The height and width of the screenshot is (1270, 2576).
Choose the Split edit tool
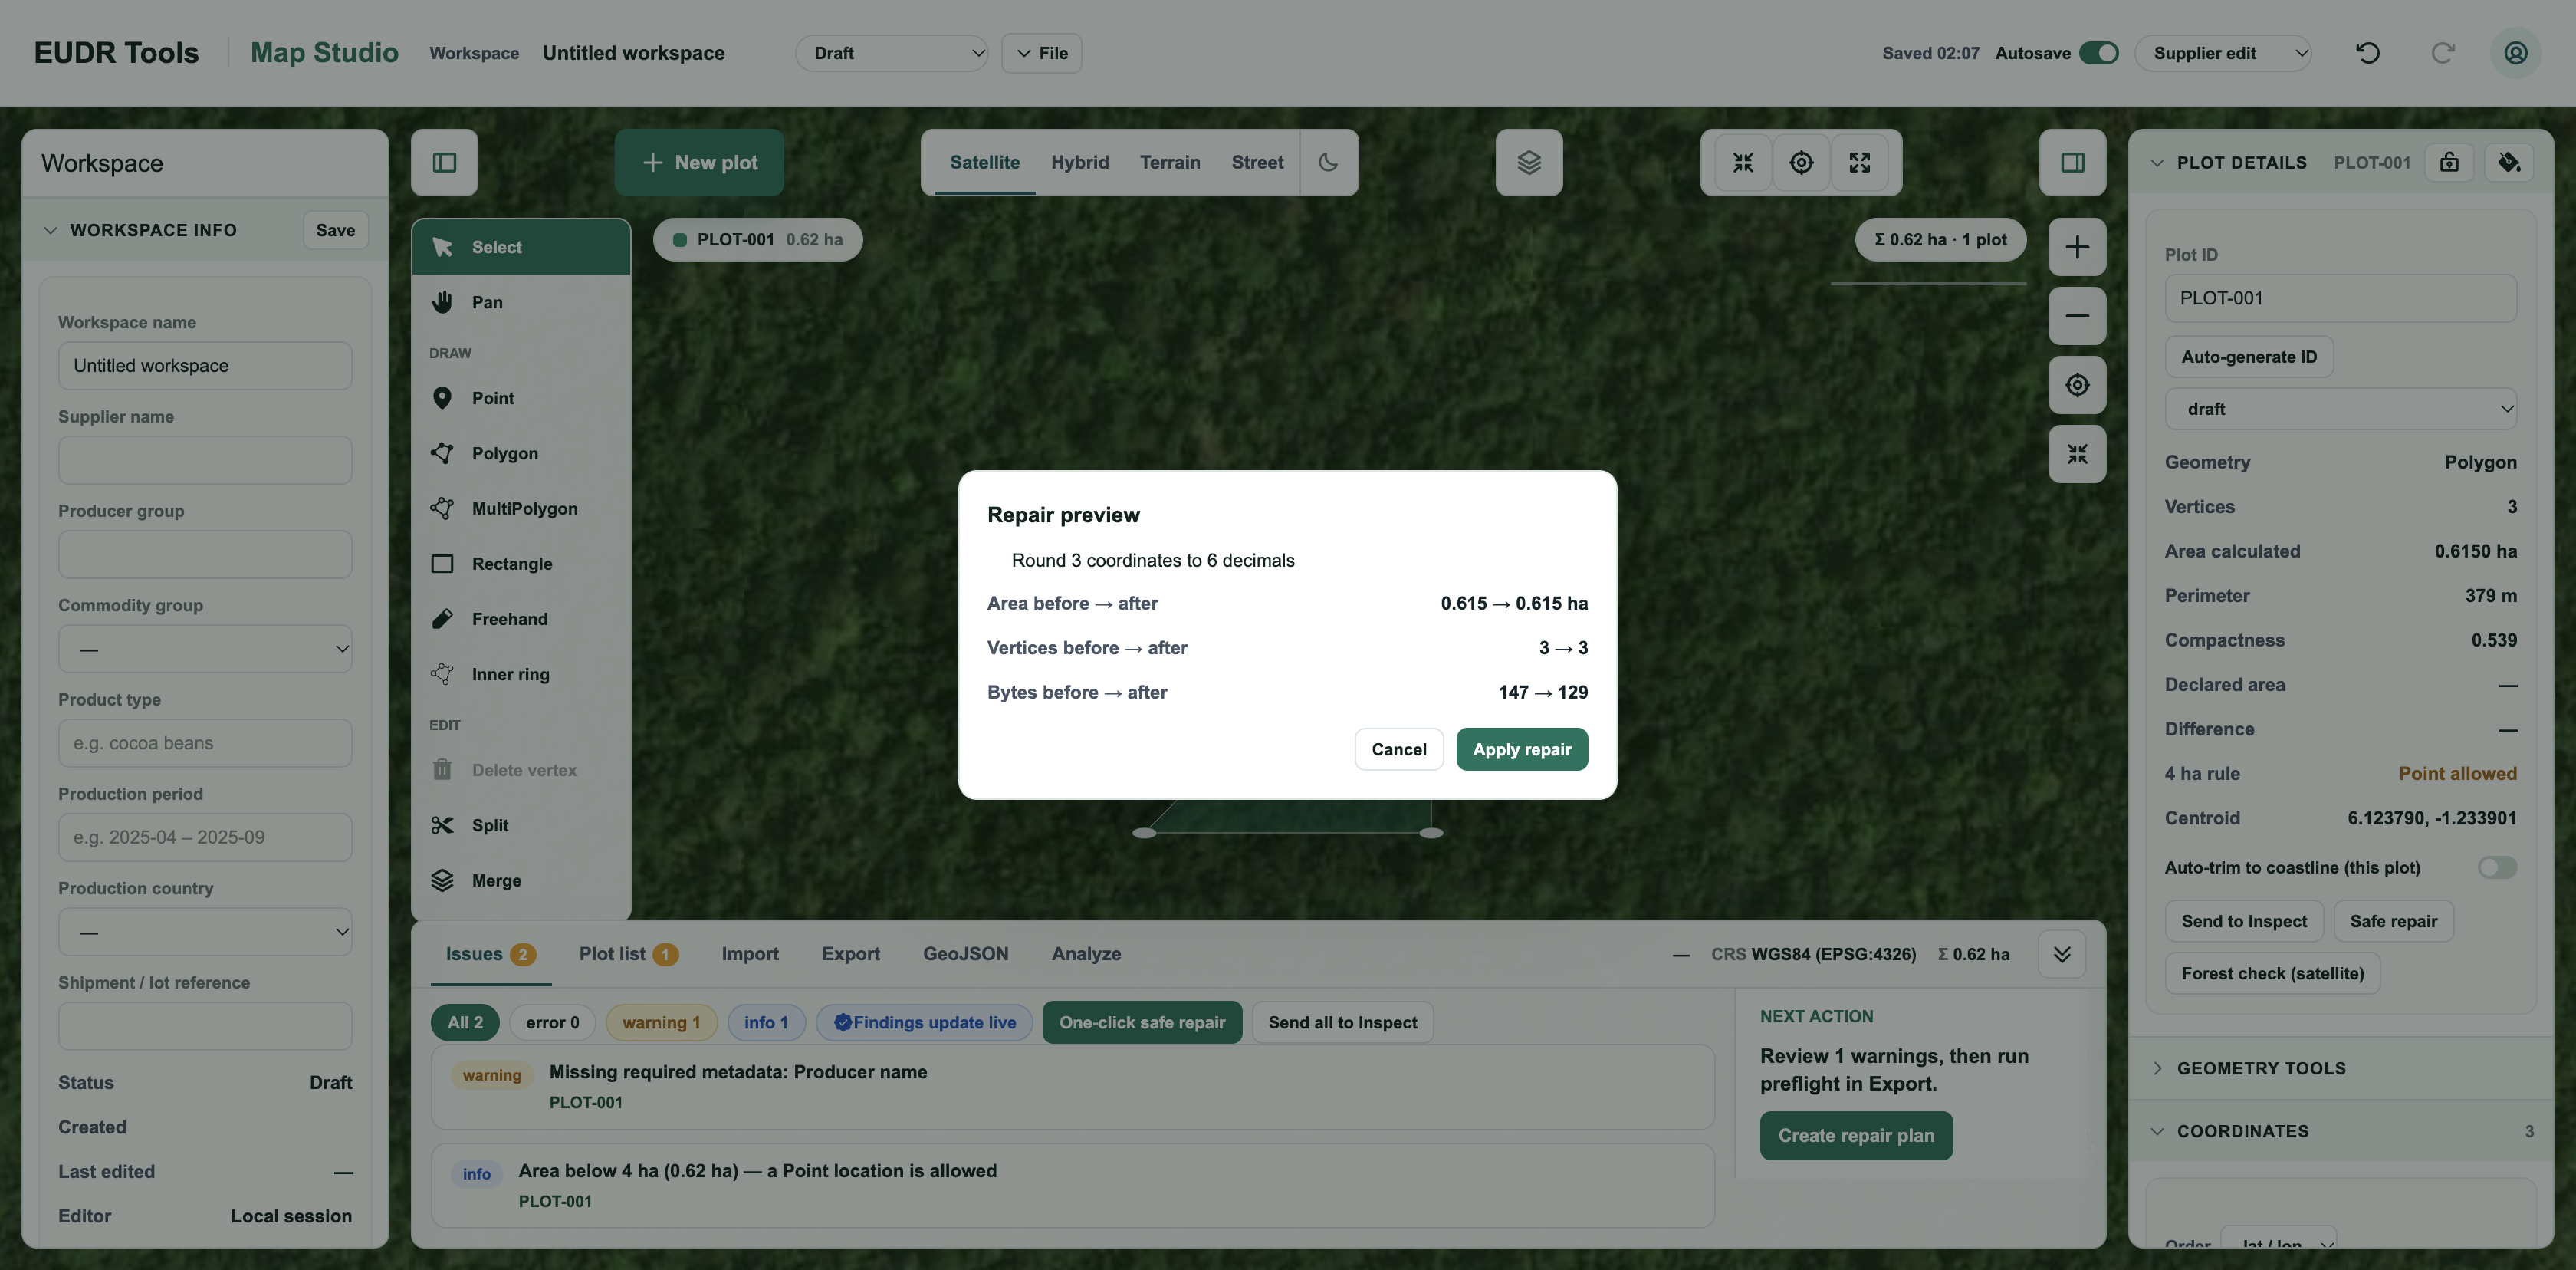(521, 825)
